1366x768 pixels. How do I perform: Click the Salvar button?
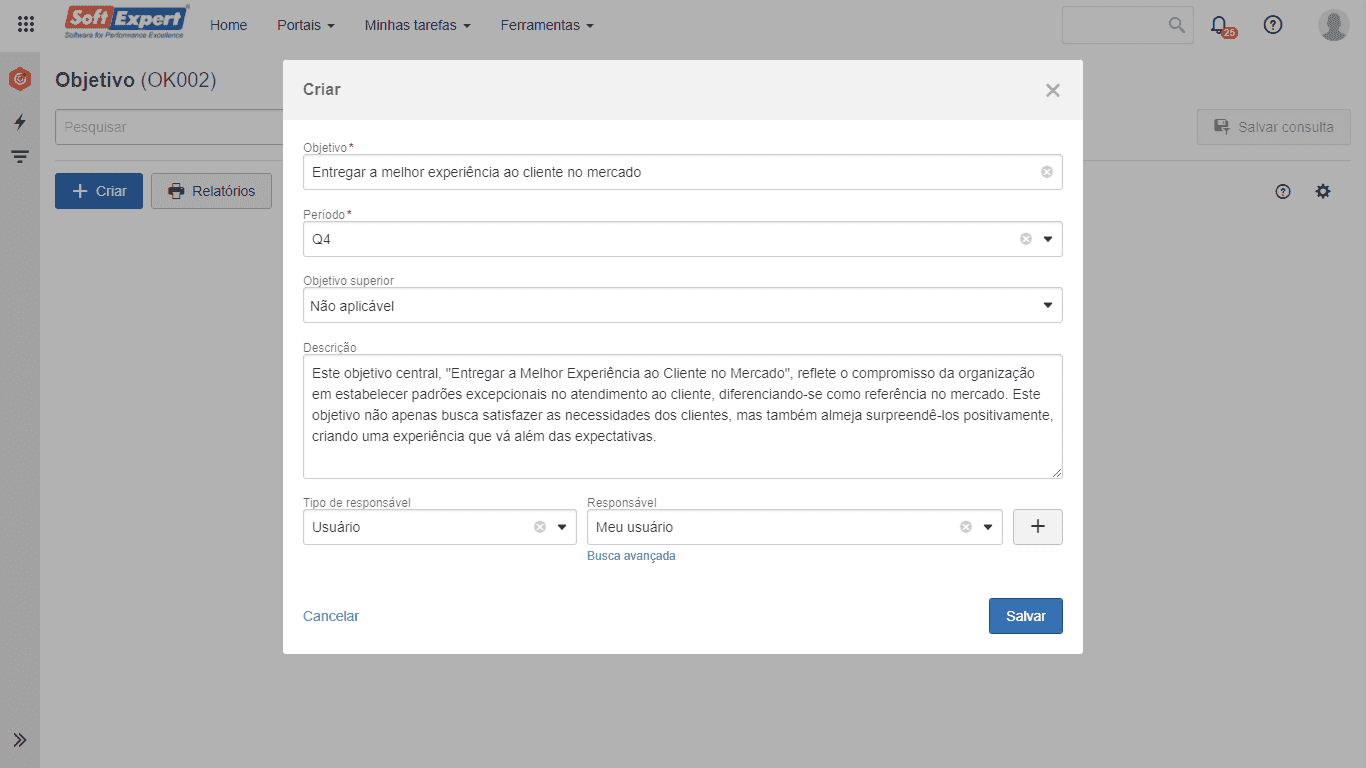pos(1026,616)
